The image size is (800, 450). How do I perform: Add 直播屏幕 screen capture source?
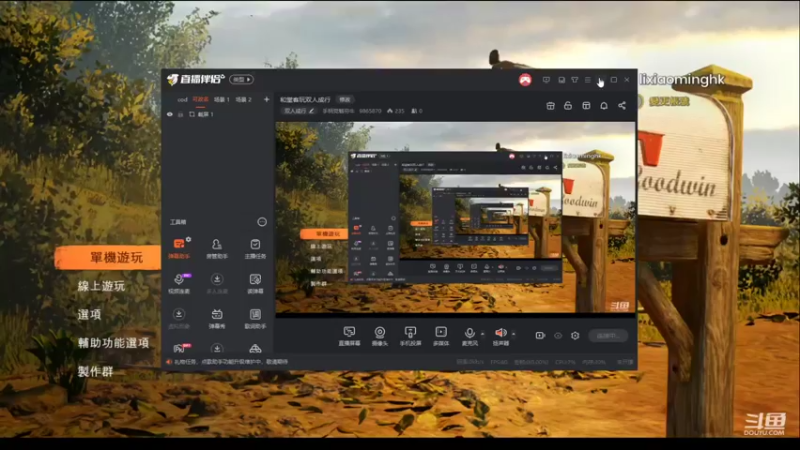click(x=349, y=336)
